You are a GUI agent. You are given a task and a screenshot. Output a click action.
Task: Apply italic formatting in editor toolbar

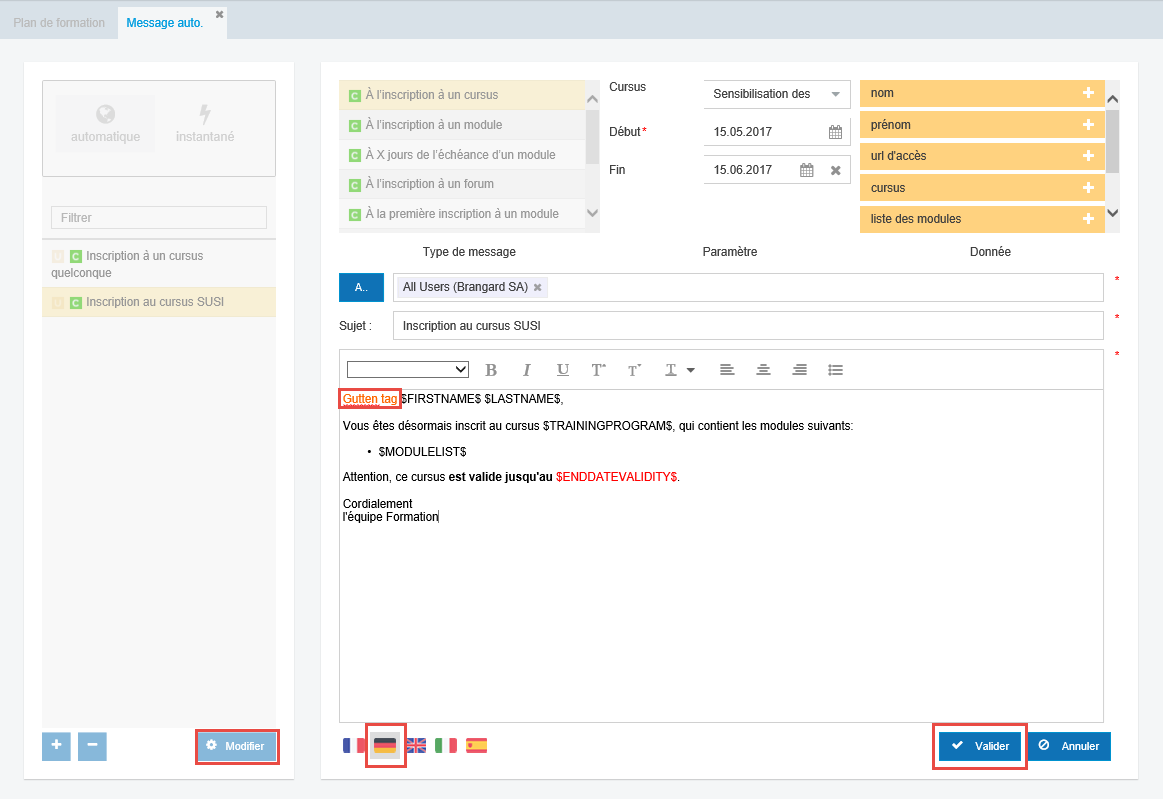coord(527,370)
